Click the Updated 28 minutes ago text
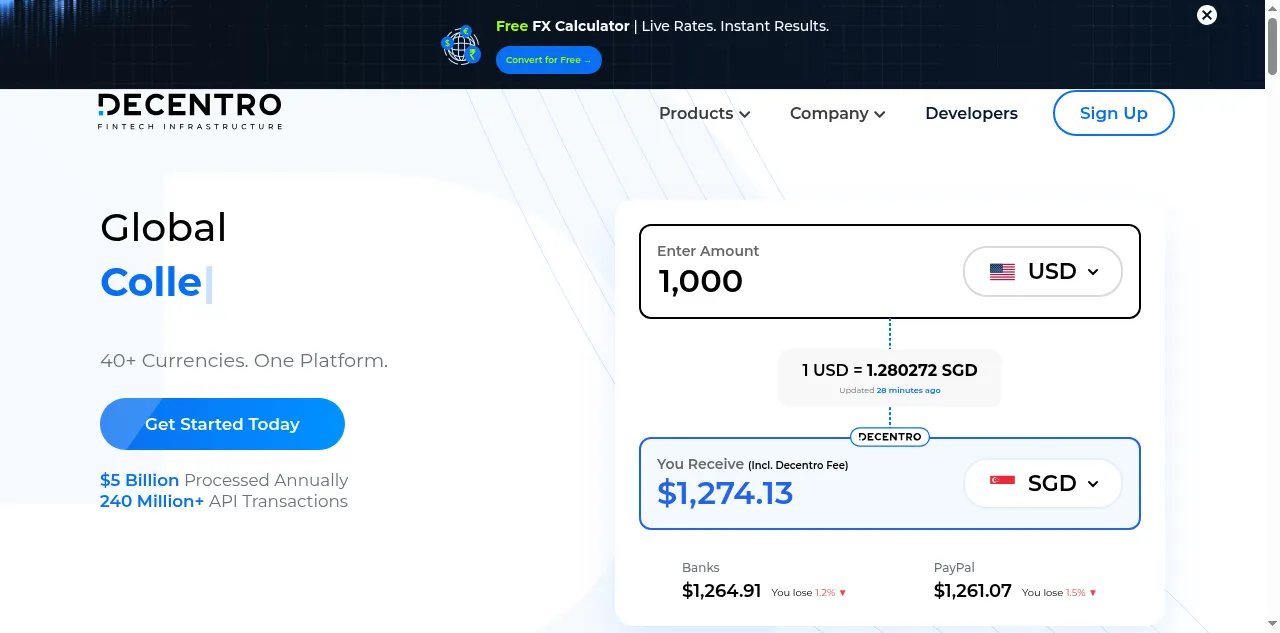 (890, 390)
